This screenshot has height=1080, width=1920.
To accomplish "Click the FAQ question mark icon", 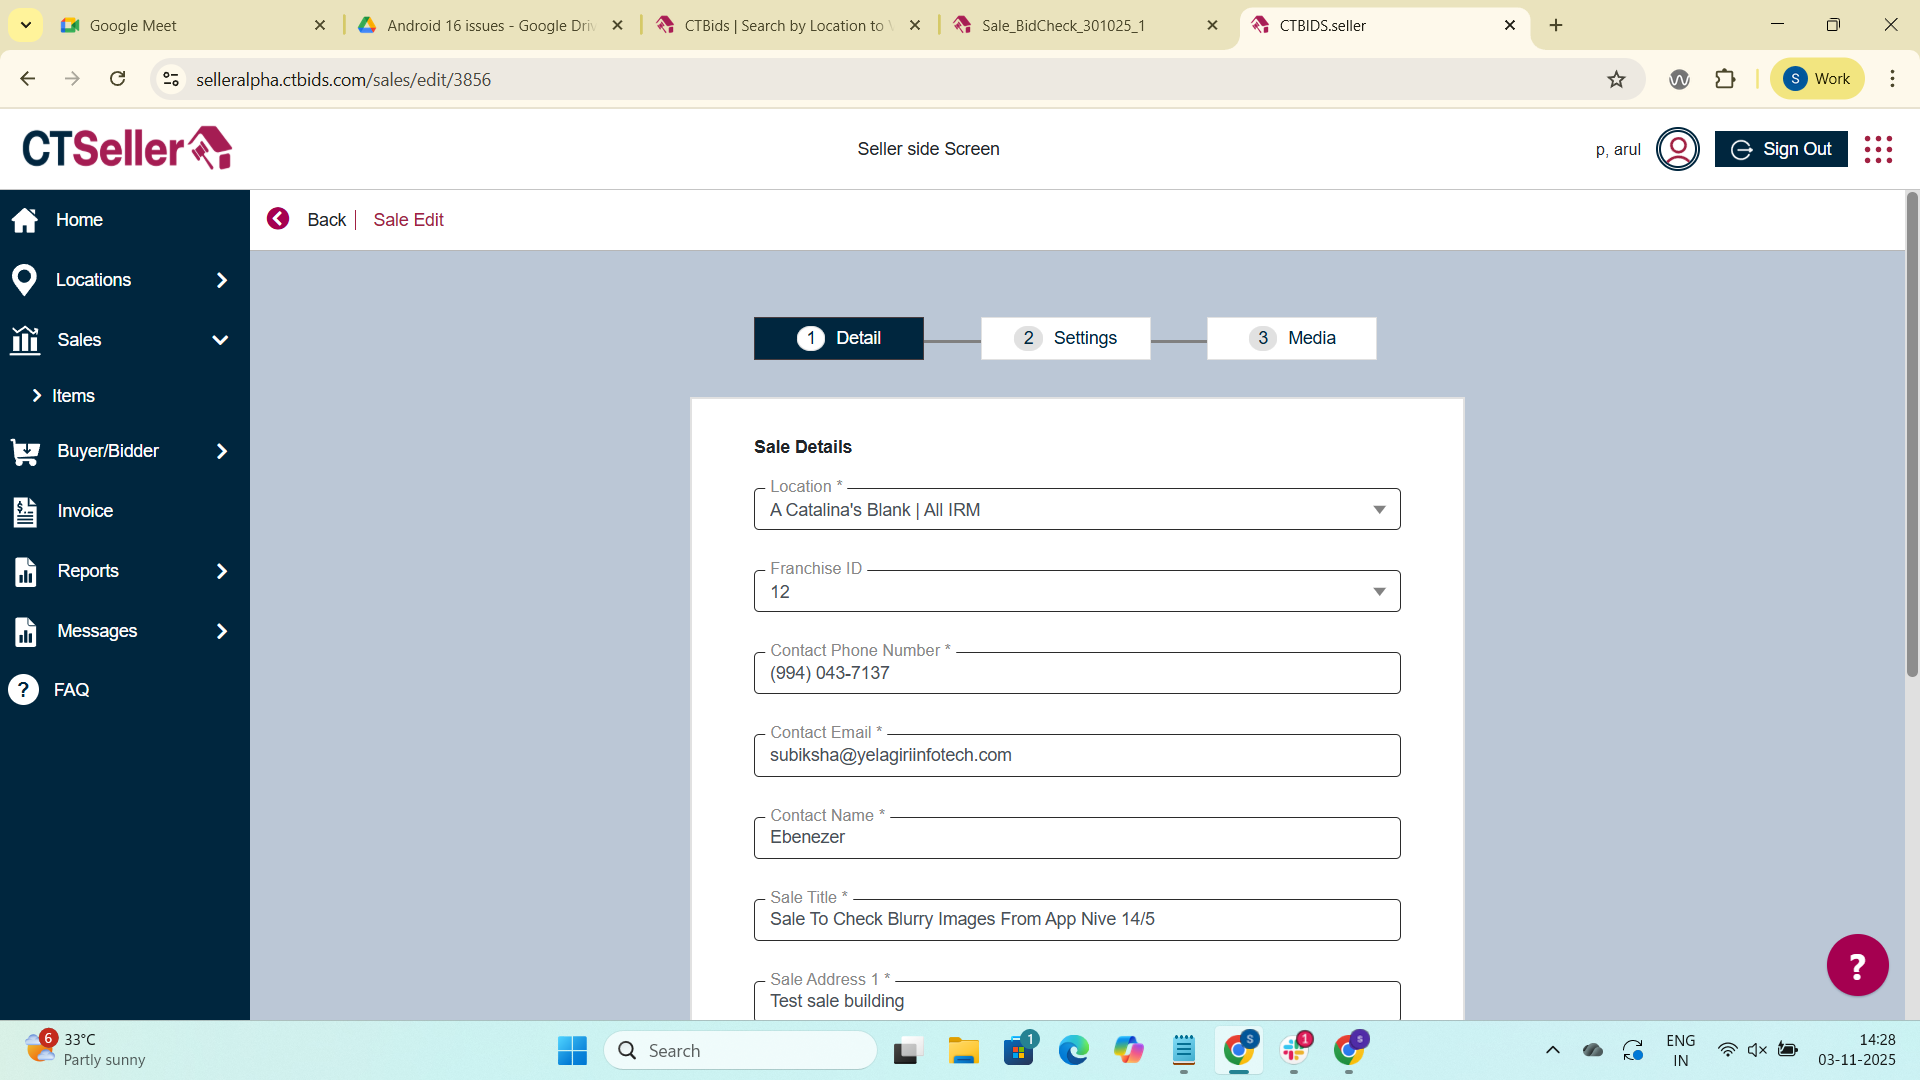I will [24, 690].
